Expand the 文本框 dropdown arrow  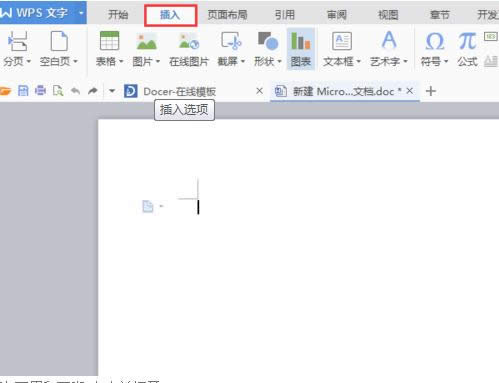pos(359,61)
